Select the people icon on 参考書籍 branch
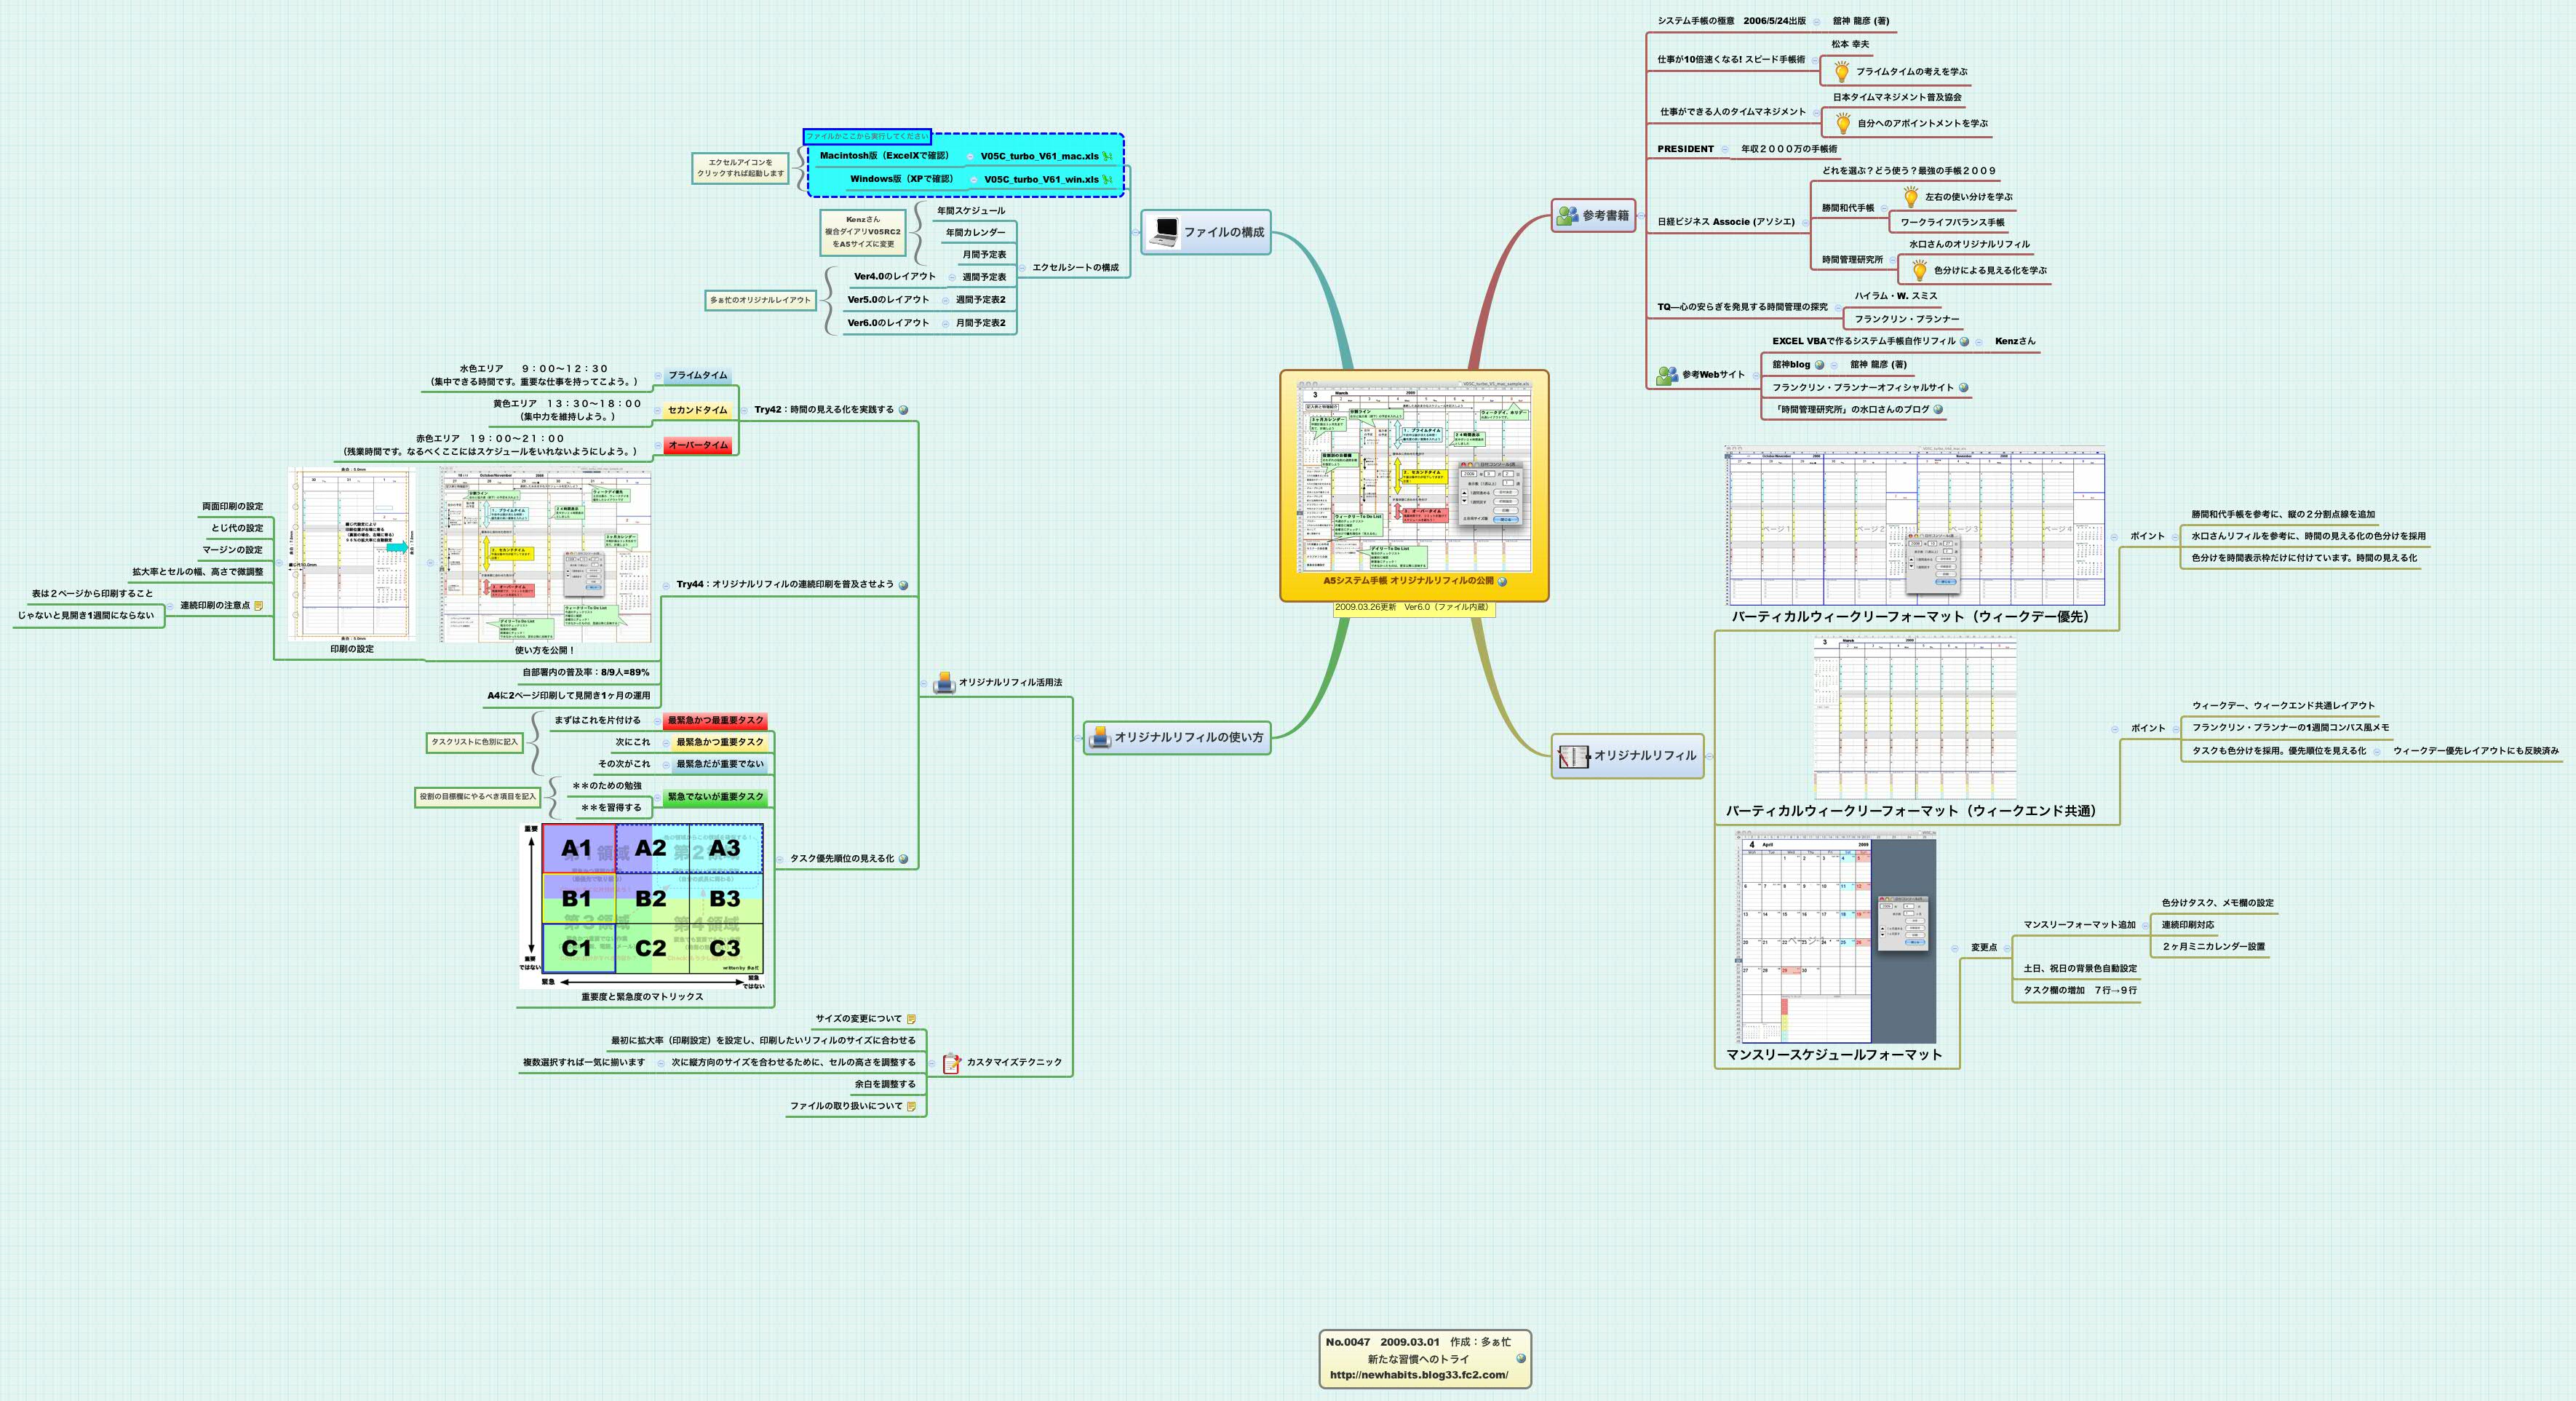The image size is (2576, 1401). pos(1567,216)
